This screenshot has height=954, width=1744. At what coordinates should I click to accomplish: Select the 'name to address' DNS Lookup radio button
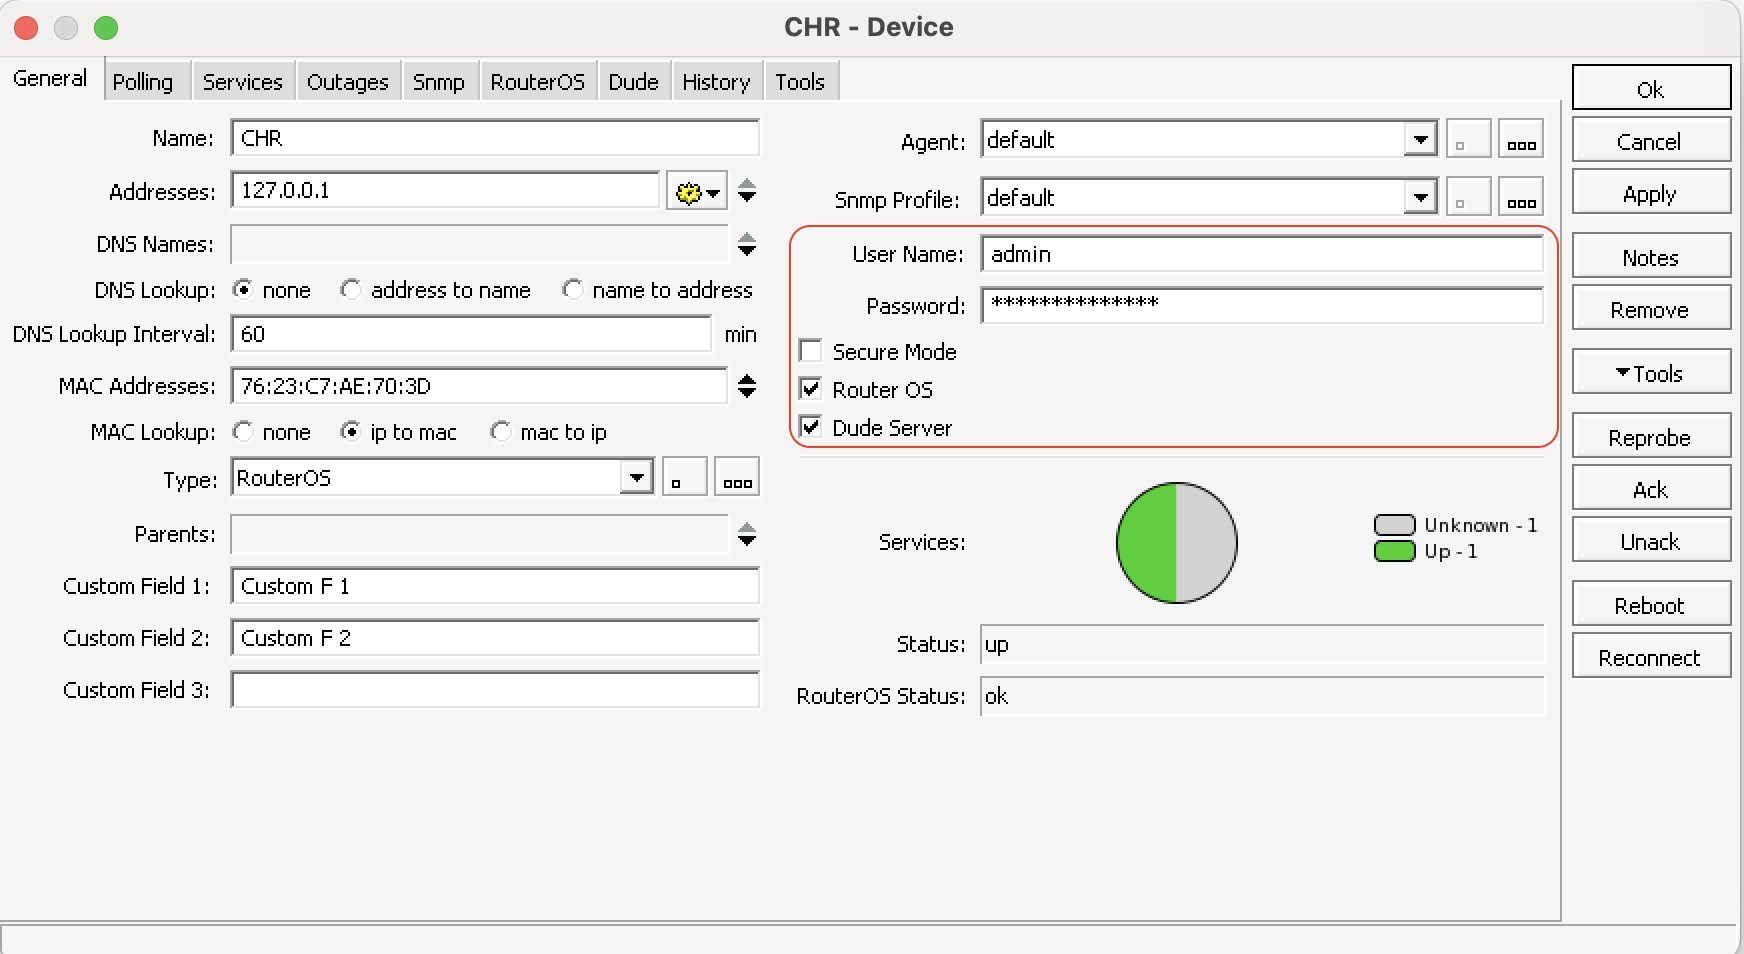[x=573, y=289]
